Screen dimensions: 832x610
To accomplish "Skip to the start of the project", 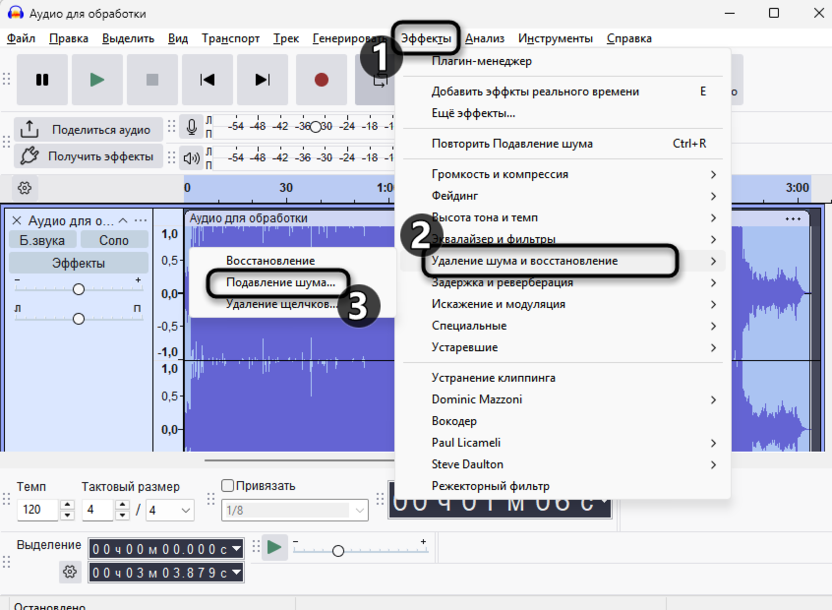I will (x=207, y=80).
